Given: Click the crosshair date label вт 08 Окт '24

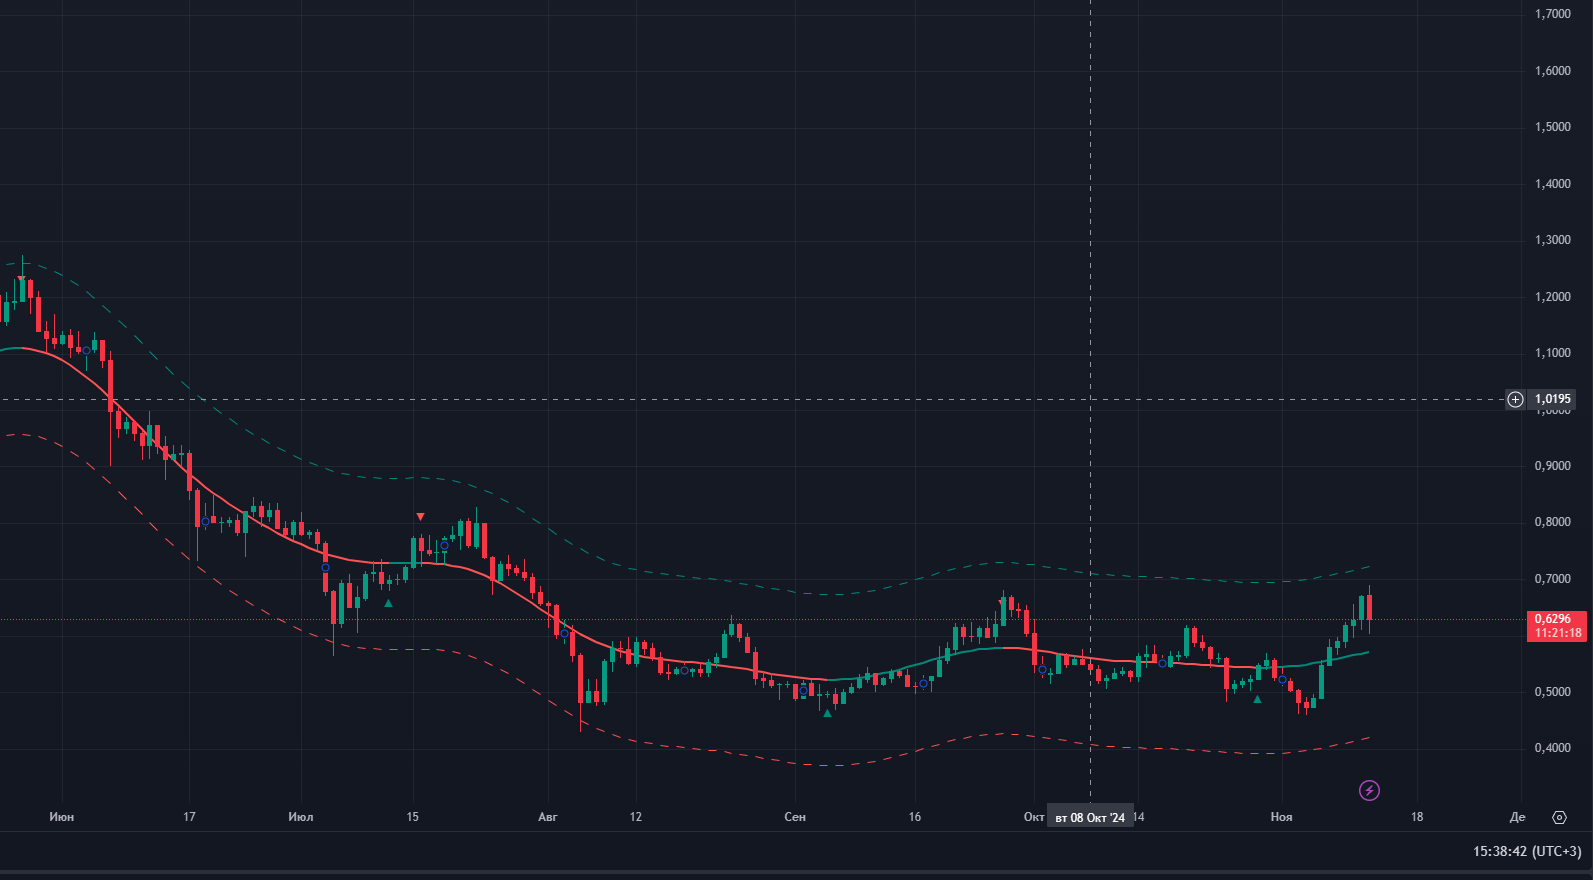Looking at the screenshot, I should pyautogui.click(x=1090, y=817).
